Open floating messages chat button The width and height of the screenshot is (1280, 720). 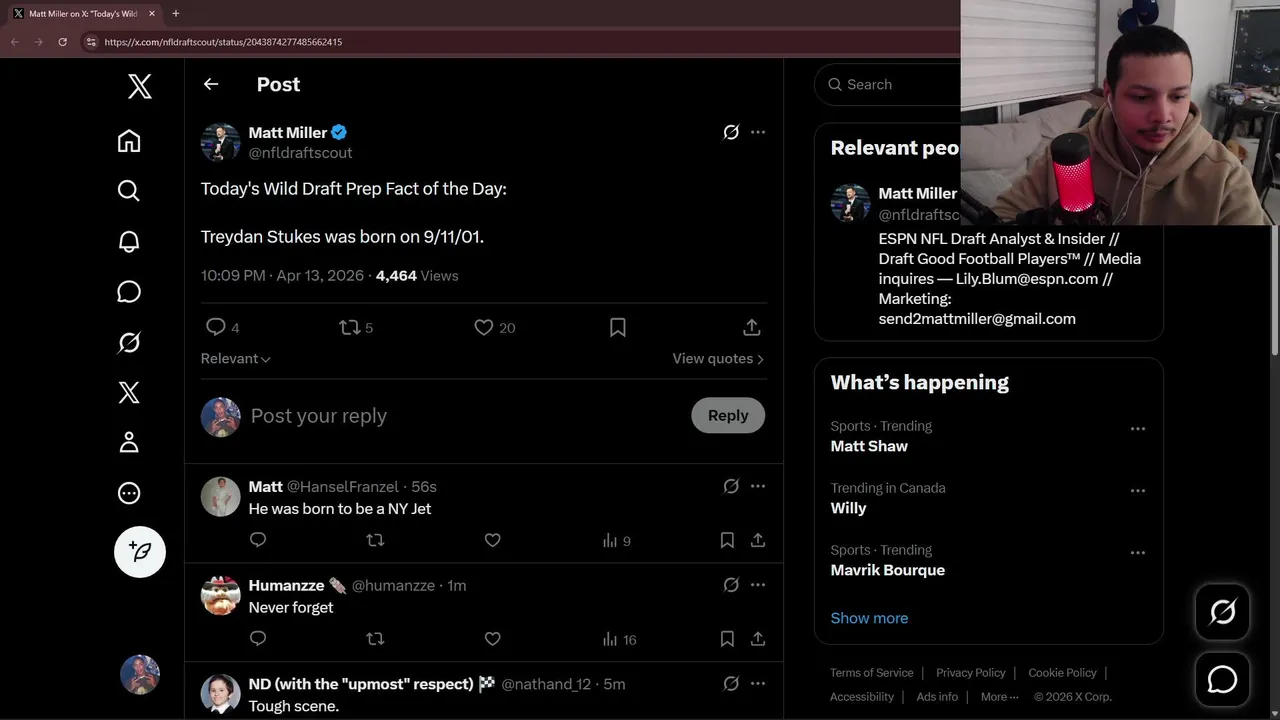[x=1222, y=680]
